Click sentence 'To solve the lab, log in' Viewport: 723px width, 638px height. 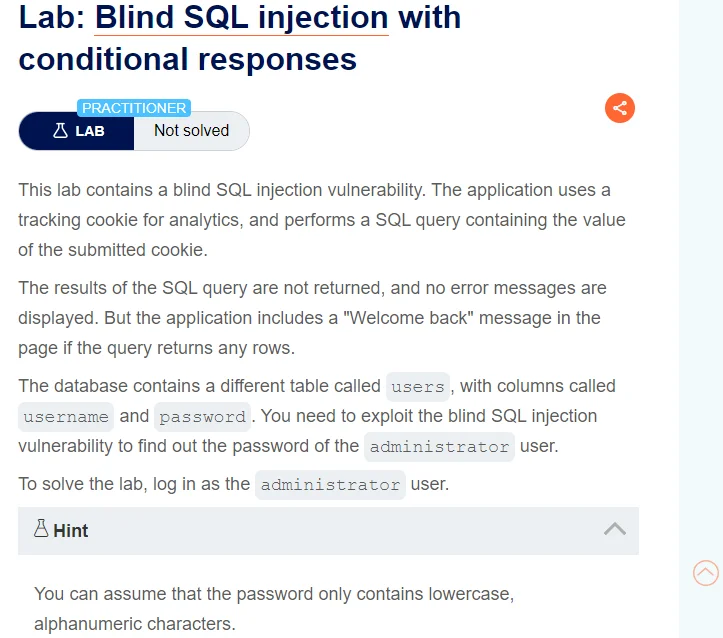tap(233, 484)
